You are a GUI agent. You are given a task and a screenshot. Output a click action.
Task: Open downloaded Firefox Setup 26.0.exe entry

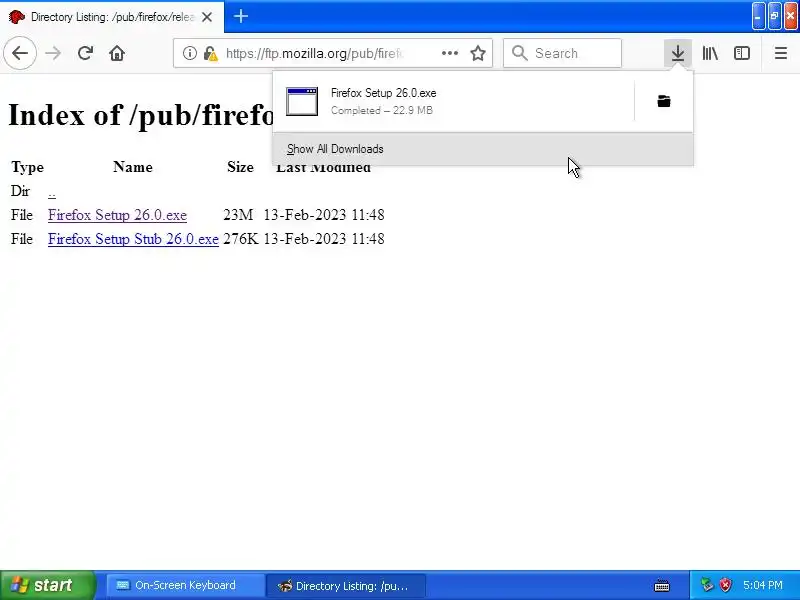453,101
